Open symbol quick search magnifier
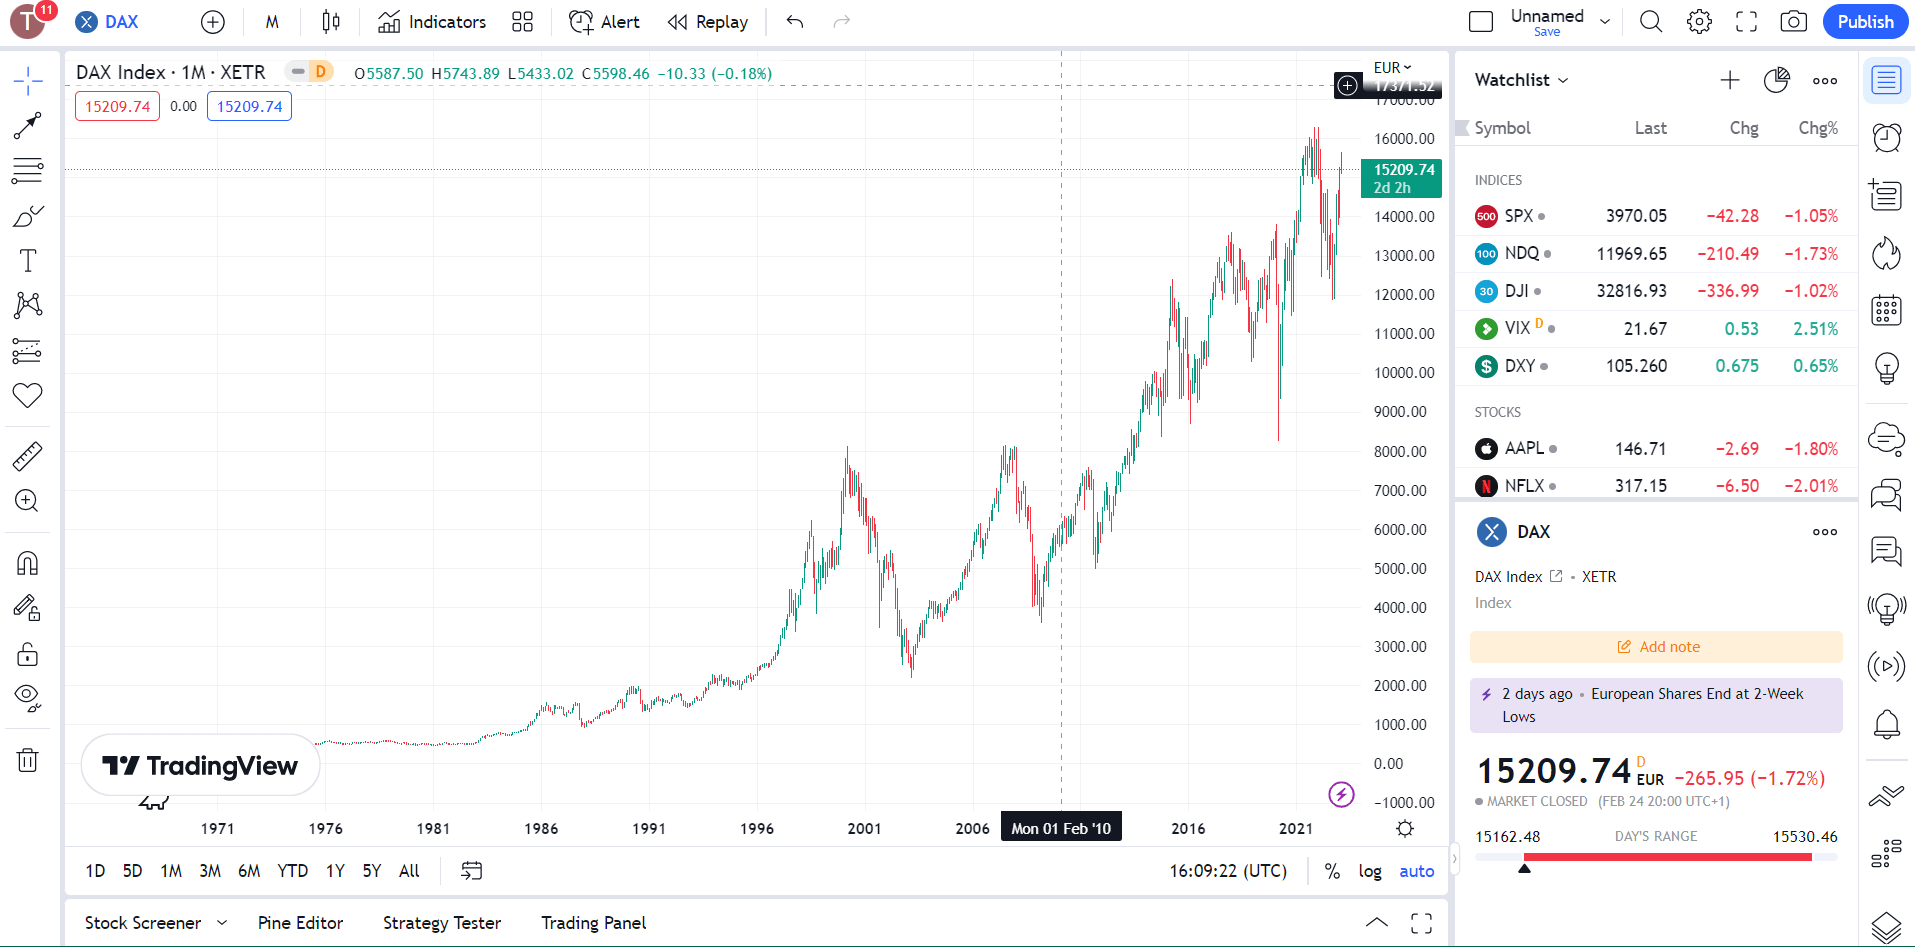The width and height of the screenshot is (1915, 947). (1651, 22)
